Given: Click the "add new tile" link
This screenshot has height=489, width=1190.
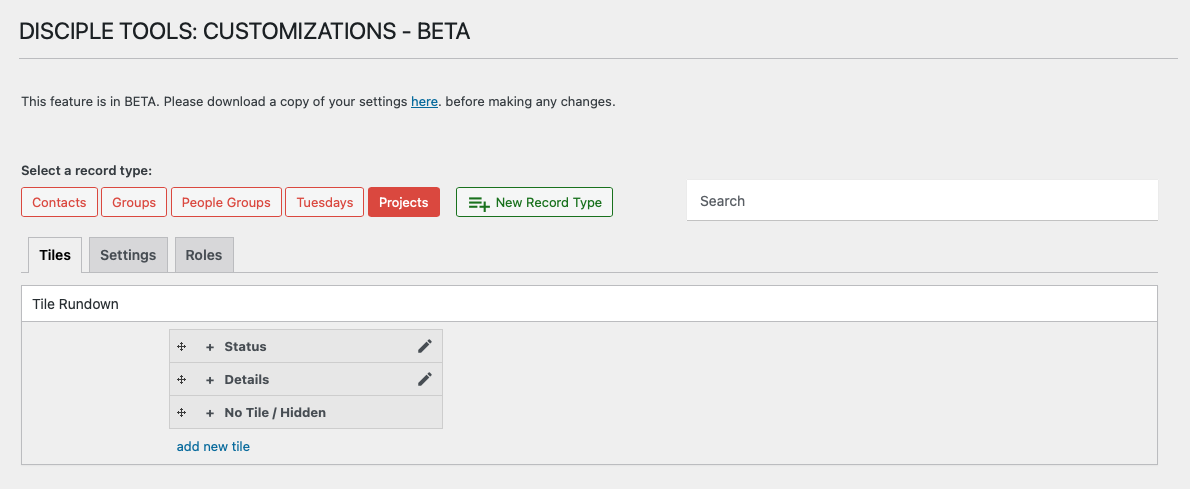Looking at the screenshot, I should (x=213, y=447).
